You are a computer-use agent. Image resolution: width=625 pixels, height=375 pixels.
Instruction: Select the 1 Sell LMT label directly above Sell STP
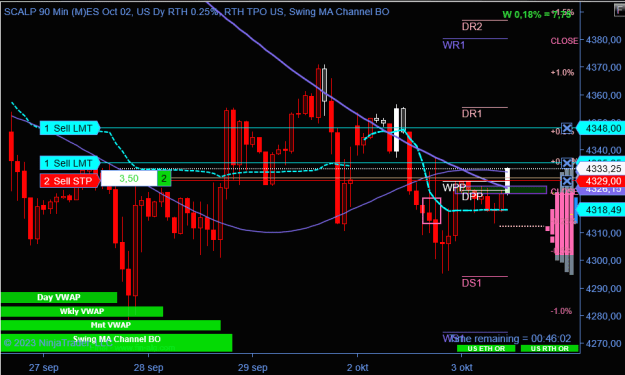[69, 163]
